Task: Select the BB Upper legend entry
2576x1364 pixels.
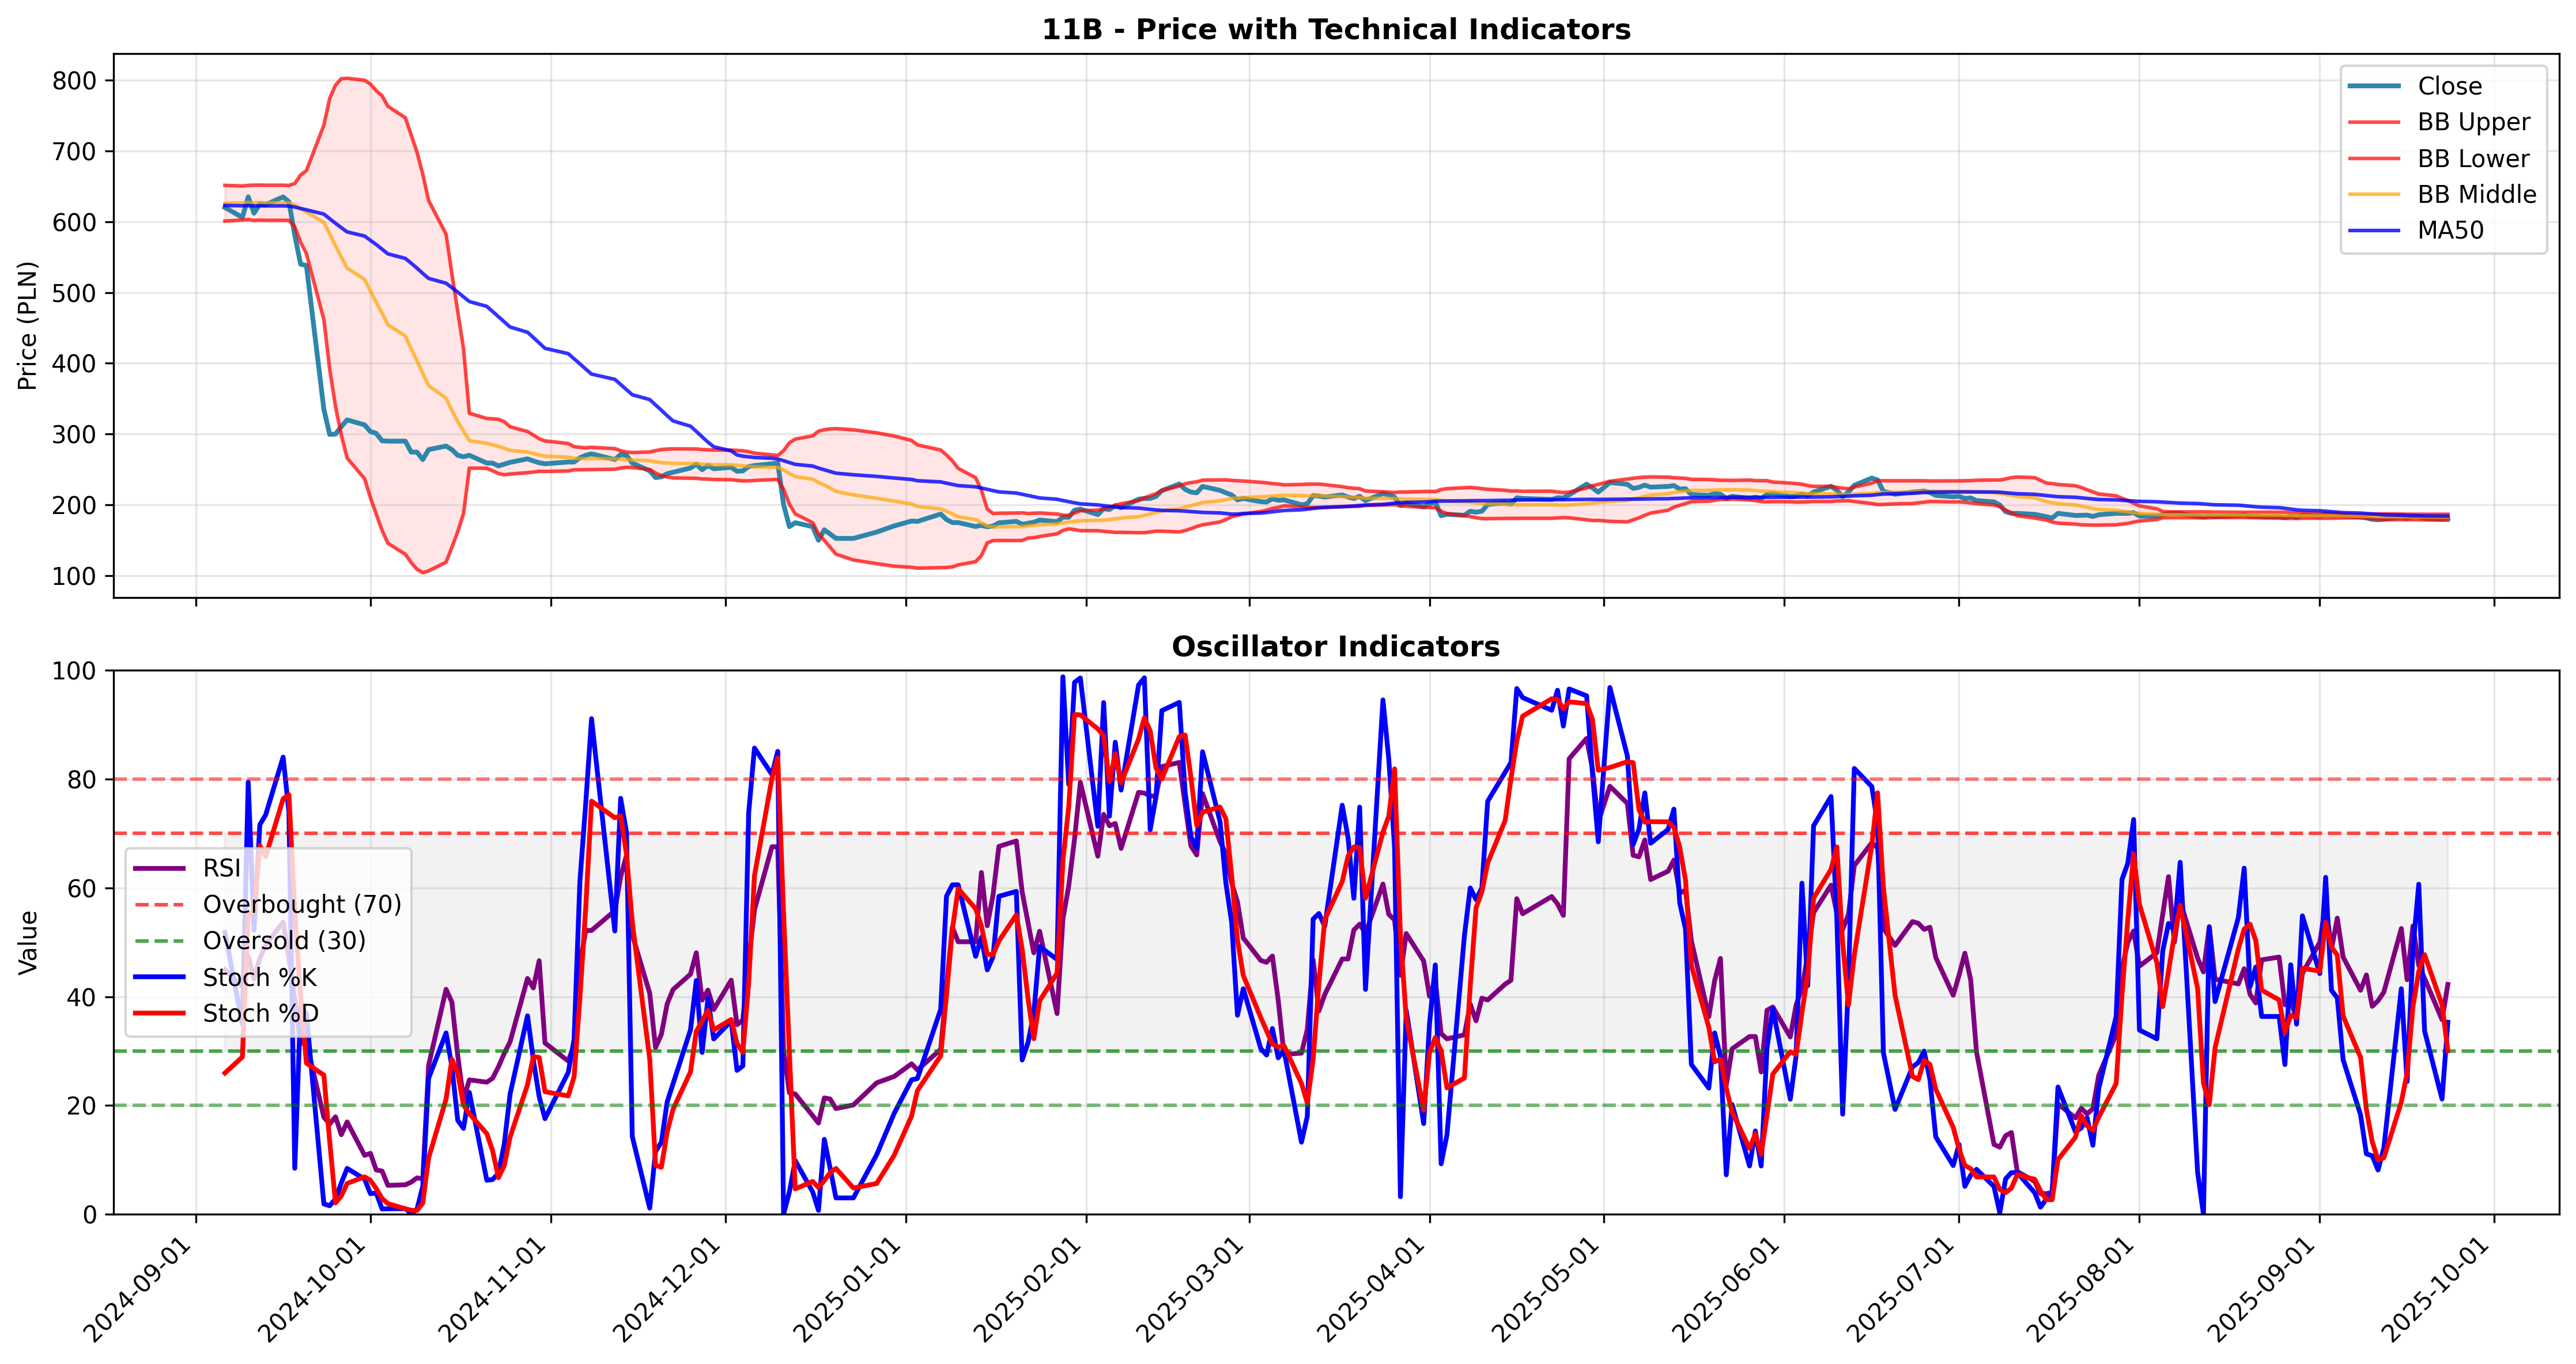Action: click(x=2439, y=122)
